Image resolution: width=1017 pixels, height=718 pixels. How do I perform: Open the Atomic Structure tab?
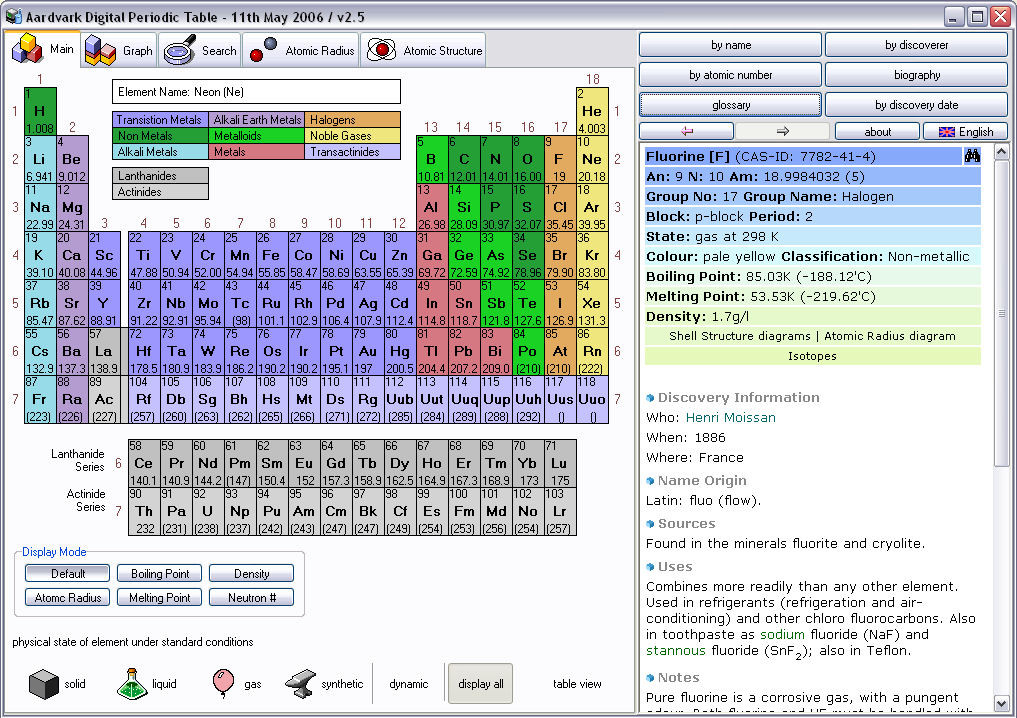coord(424,50)
